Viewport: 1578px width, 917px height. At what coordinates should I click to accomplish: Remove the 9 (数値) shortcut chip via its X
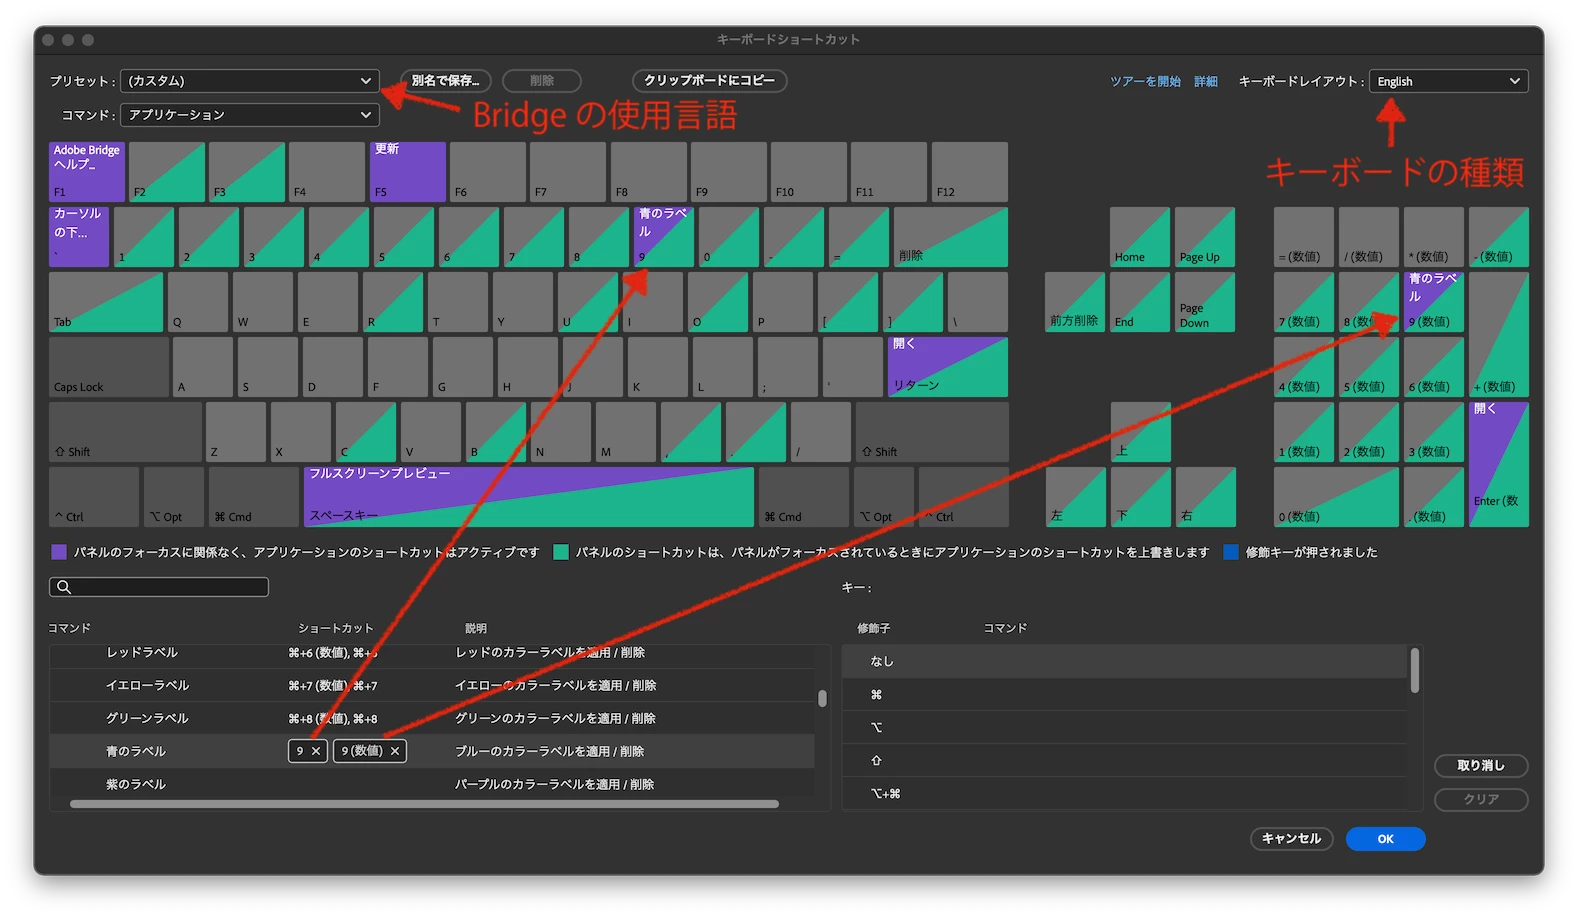tap(395, 751)
